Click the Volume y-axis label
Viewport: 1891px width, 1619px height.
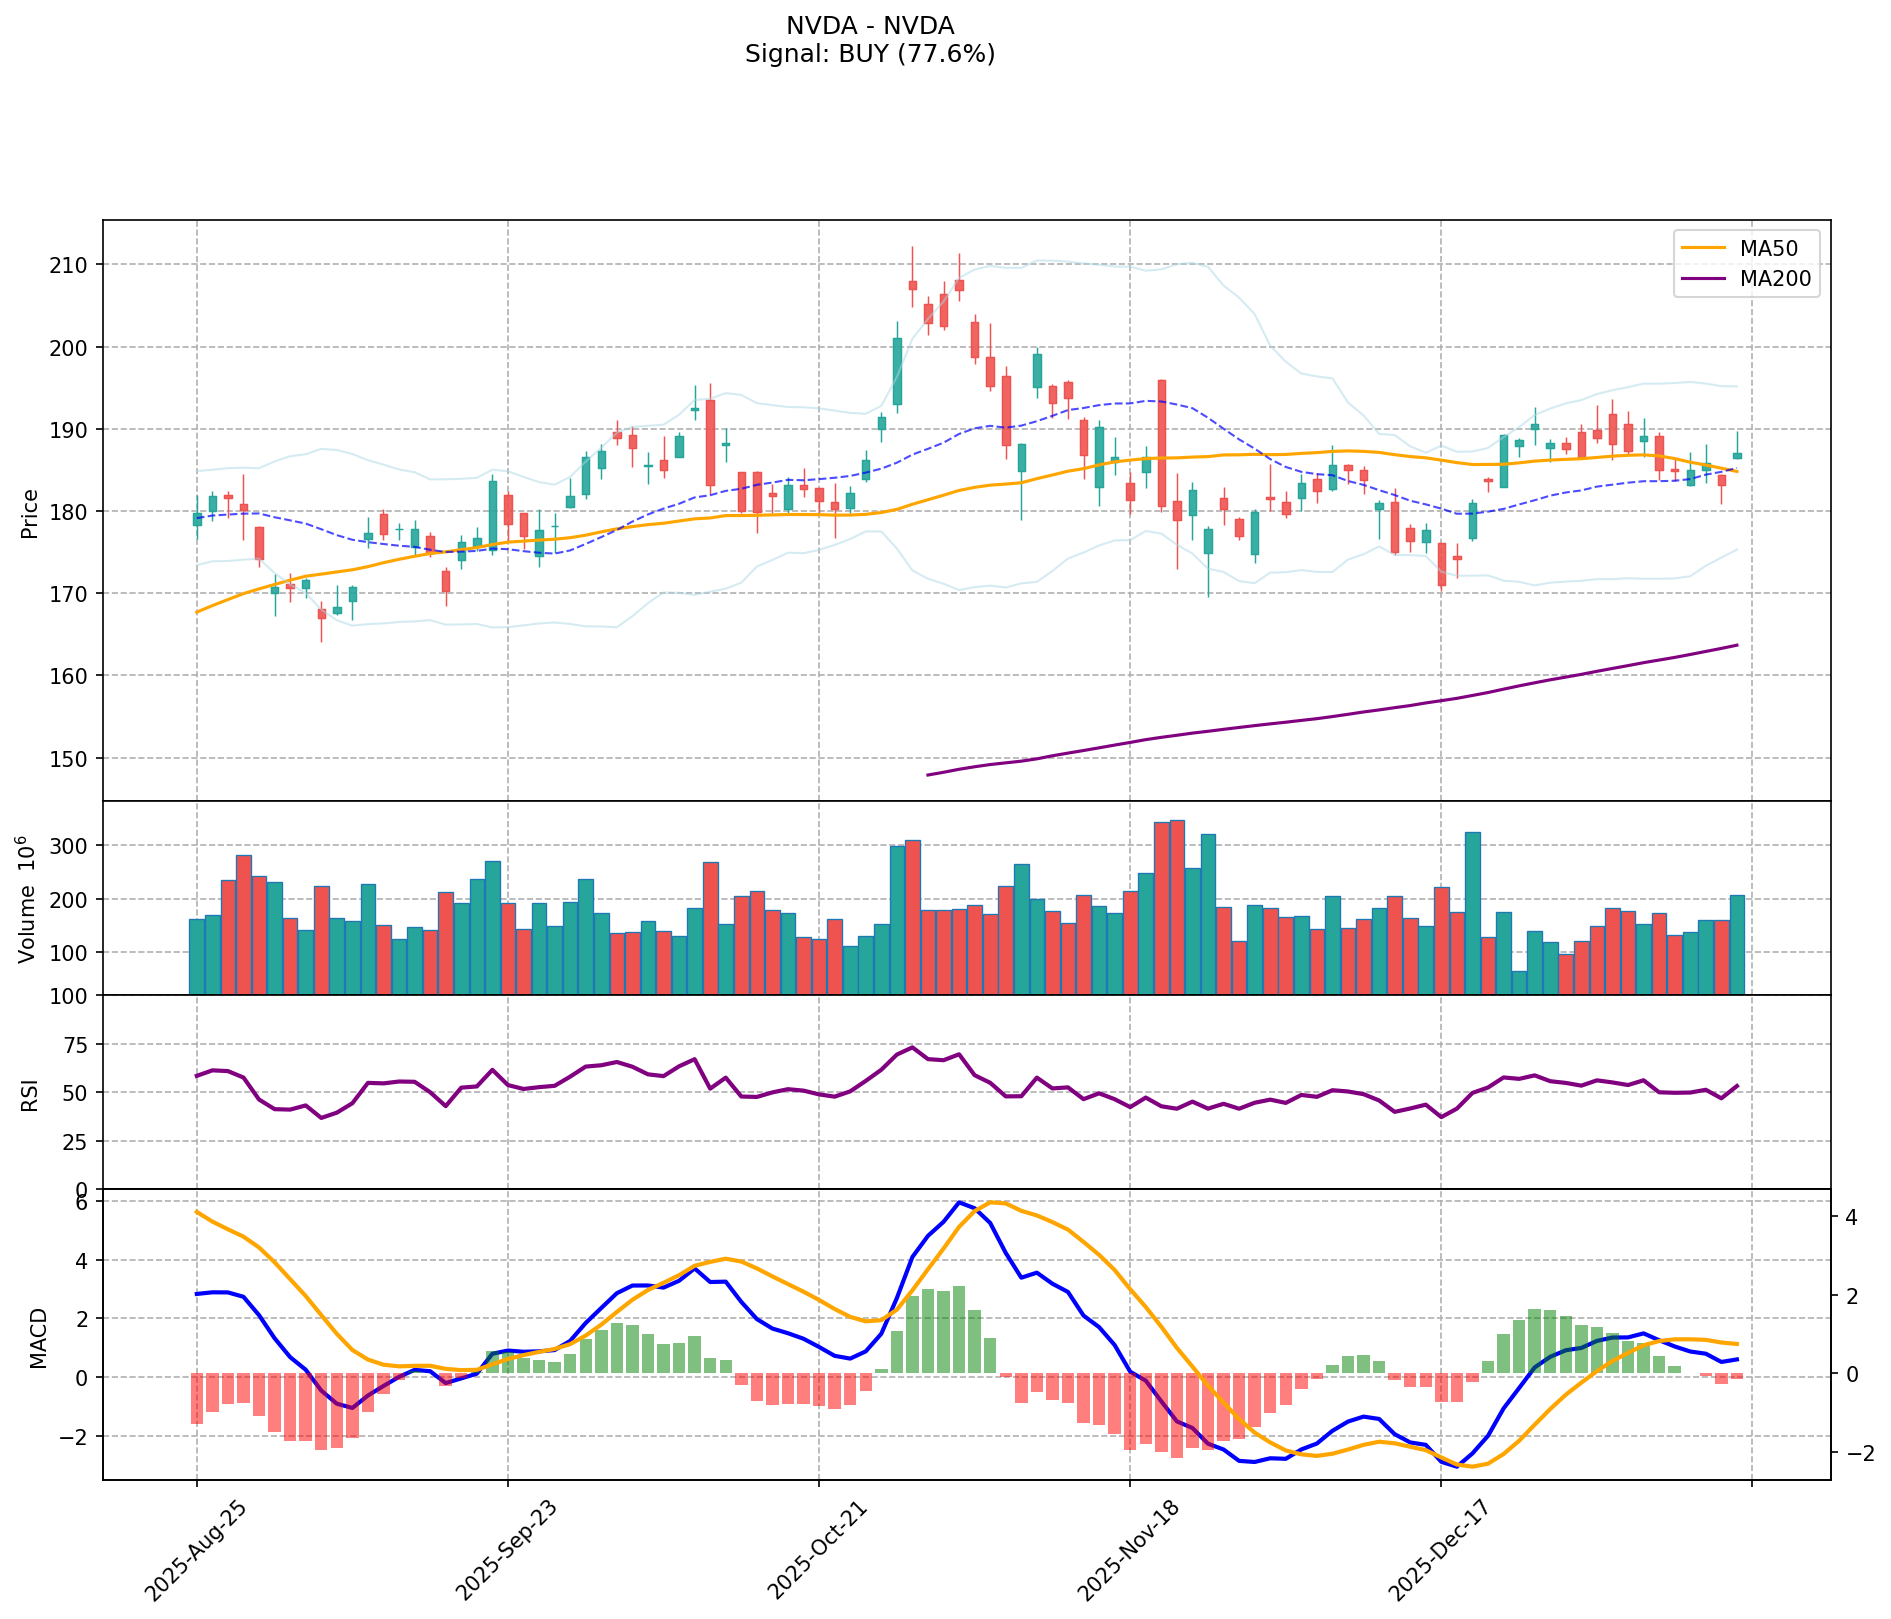(28, 899)
